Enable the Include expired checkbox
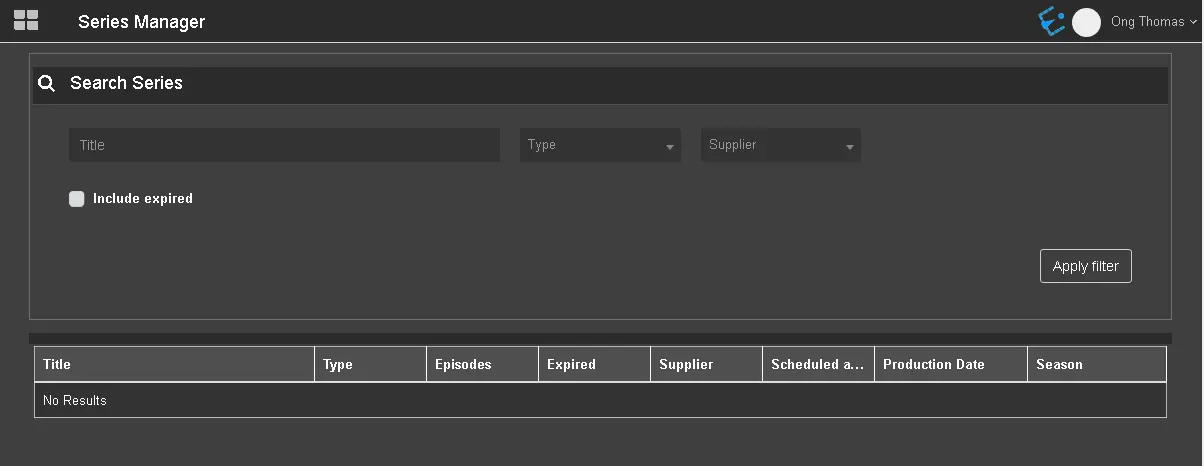This screenshot has height=466, width=1204. pos(77,199)
